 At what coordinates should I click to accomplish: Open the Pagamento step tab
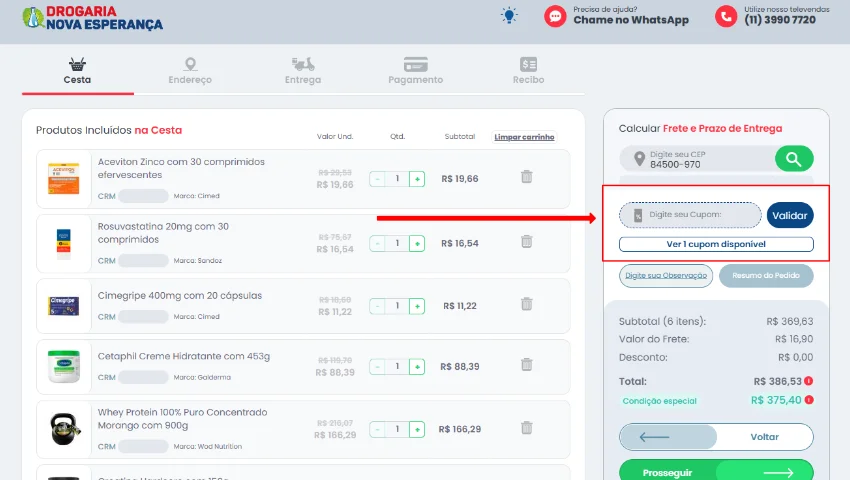415,72
